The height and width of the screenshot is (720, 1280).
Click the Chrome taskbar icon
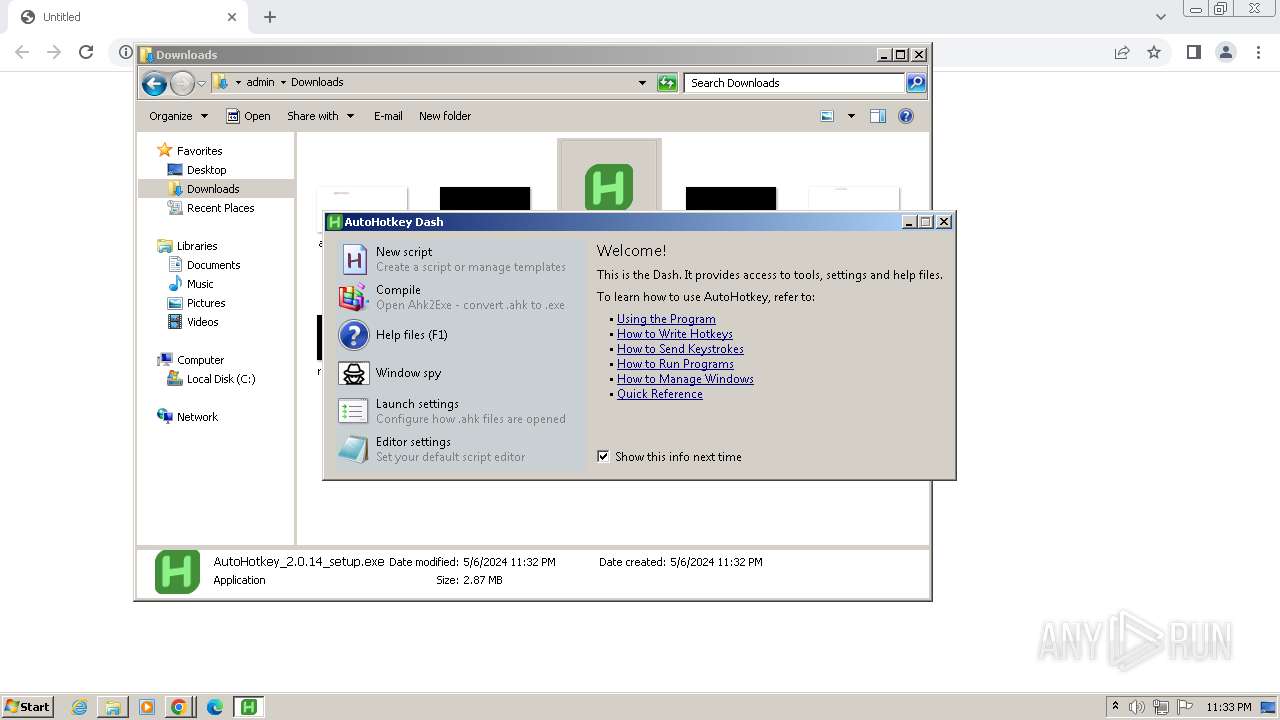pos(179,707)
